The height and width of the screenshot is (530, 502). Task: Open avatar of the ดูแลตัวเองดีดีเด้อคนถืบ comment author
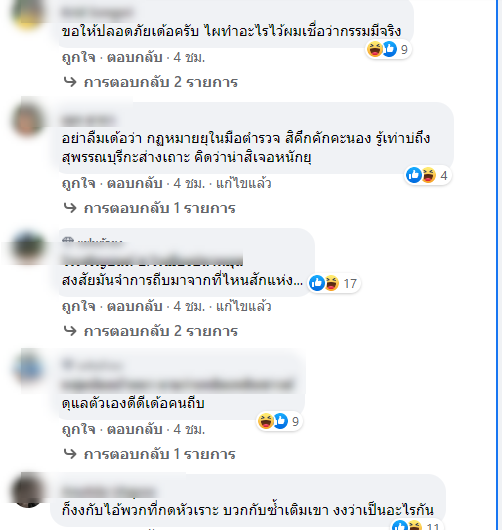click(28, 368)
